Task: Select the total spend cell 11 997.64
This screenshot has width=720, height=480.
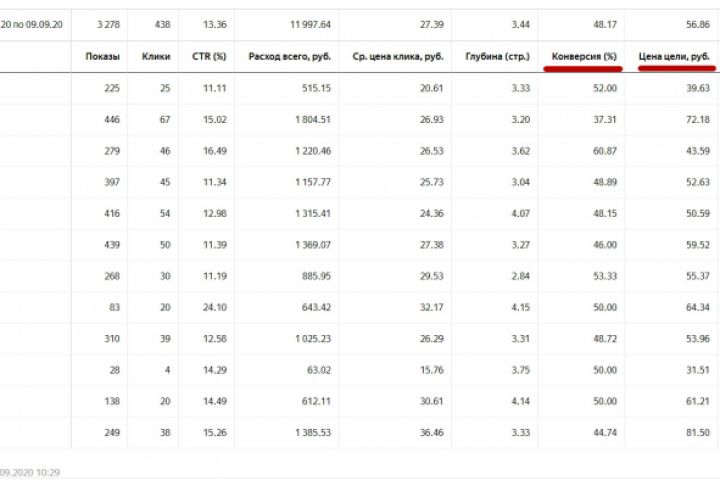Action: (310, 21)
